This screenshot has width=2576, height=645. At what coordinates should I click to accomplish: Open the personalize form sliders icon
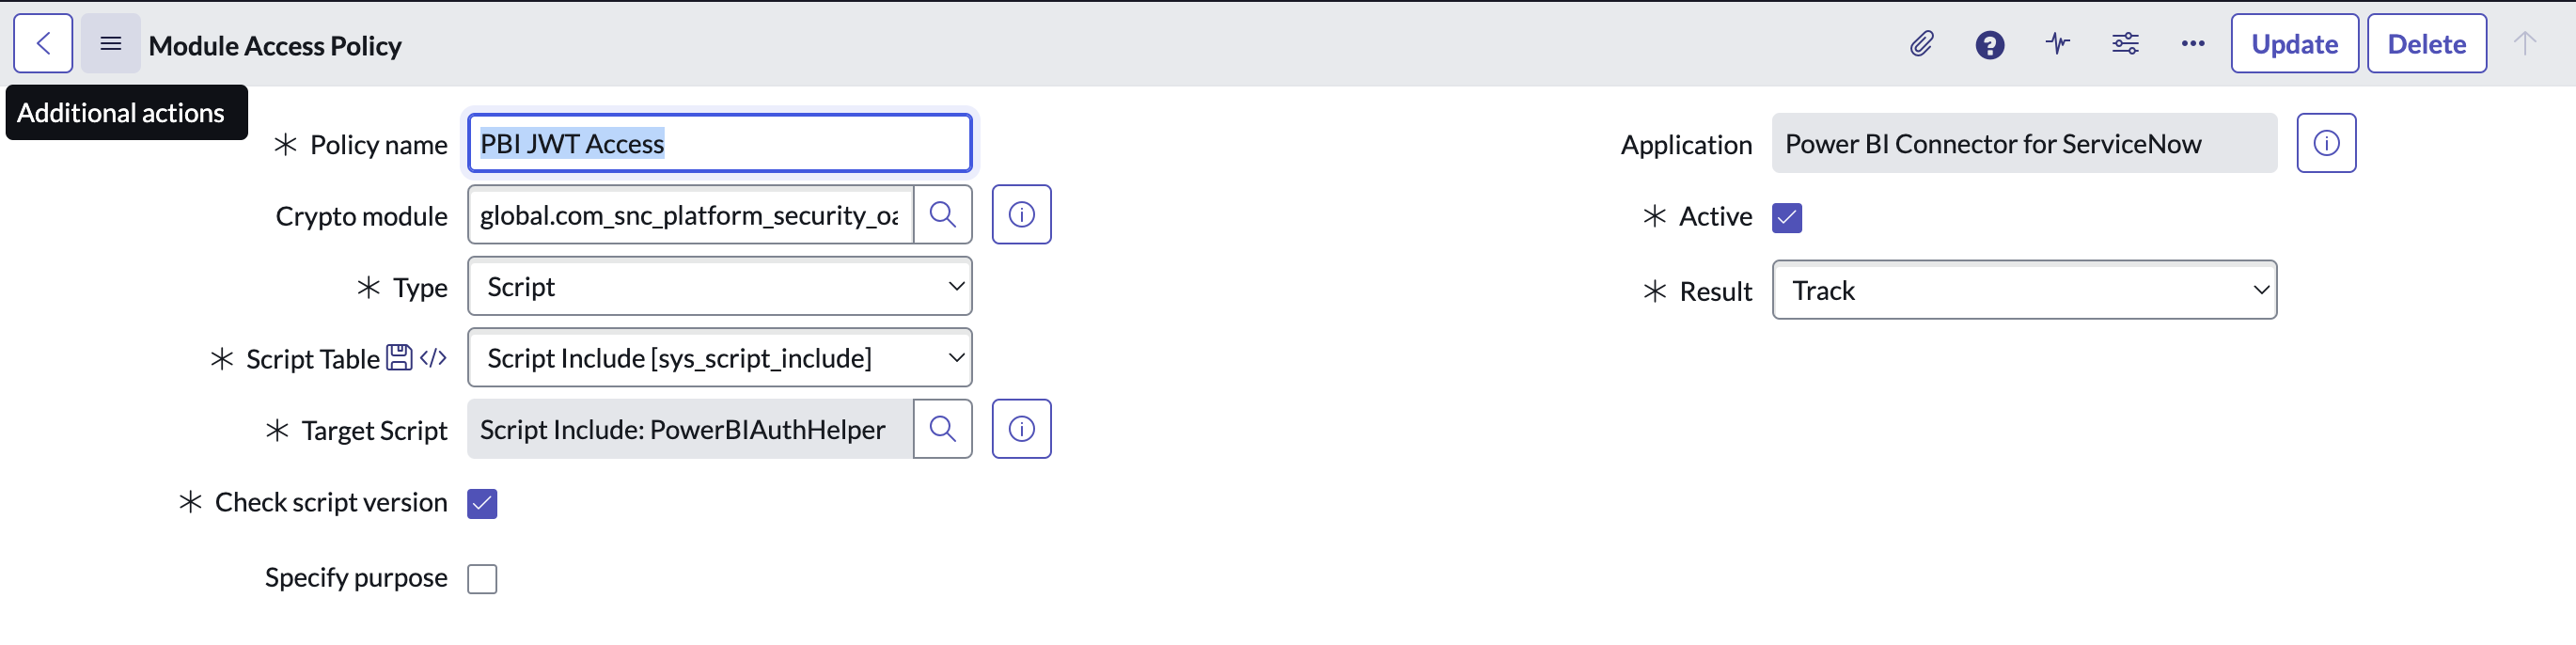[x=2125, y=44]
